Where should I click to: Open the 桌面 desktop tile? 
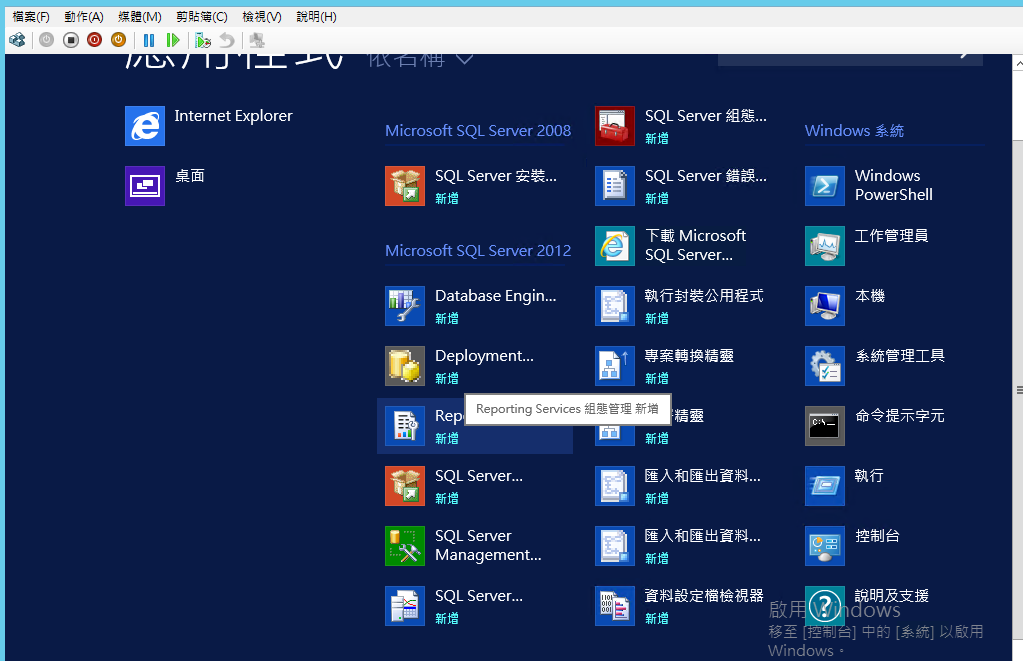point(165,186)
